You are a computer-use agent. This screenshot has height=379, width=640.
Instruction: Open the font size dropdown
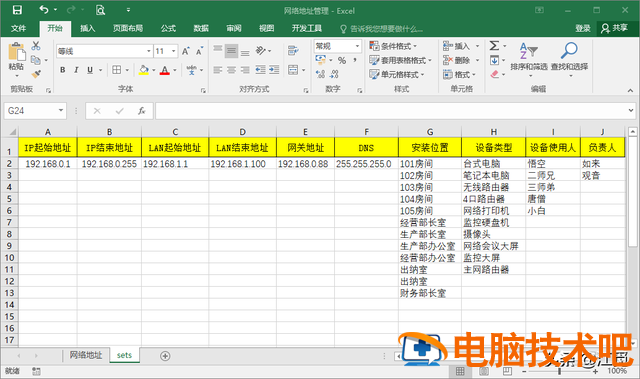pos(174,51)
